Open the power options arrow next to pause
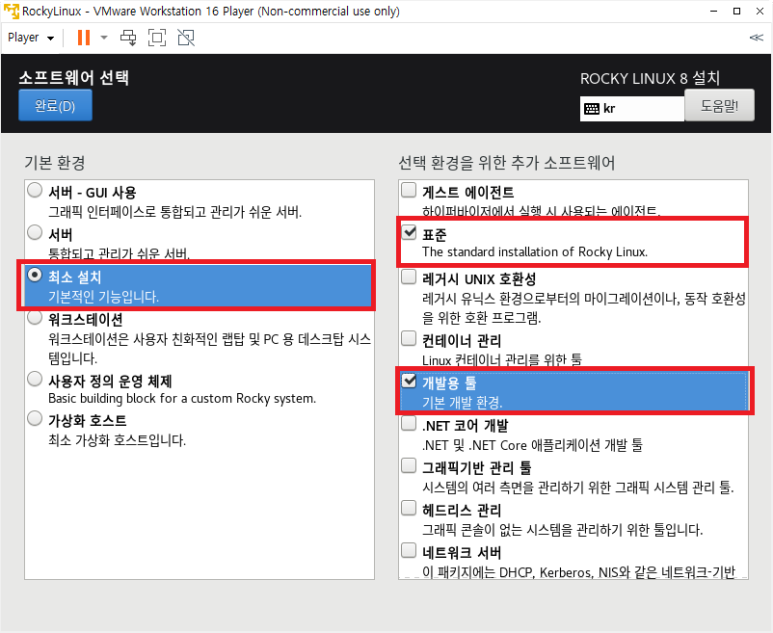This screenshot has width=773, height=633. click(104, 37)
